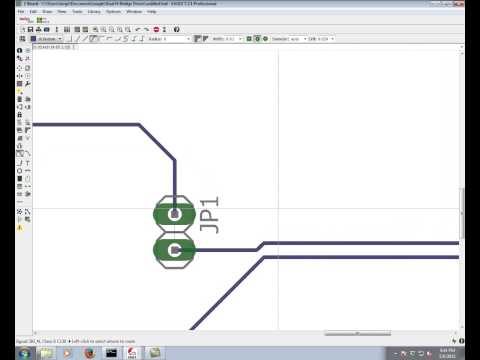Open the Grid settings icon
This screenshot has width=480, height=360.
point(22,39)
